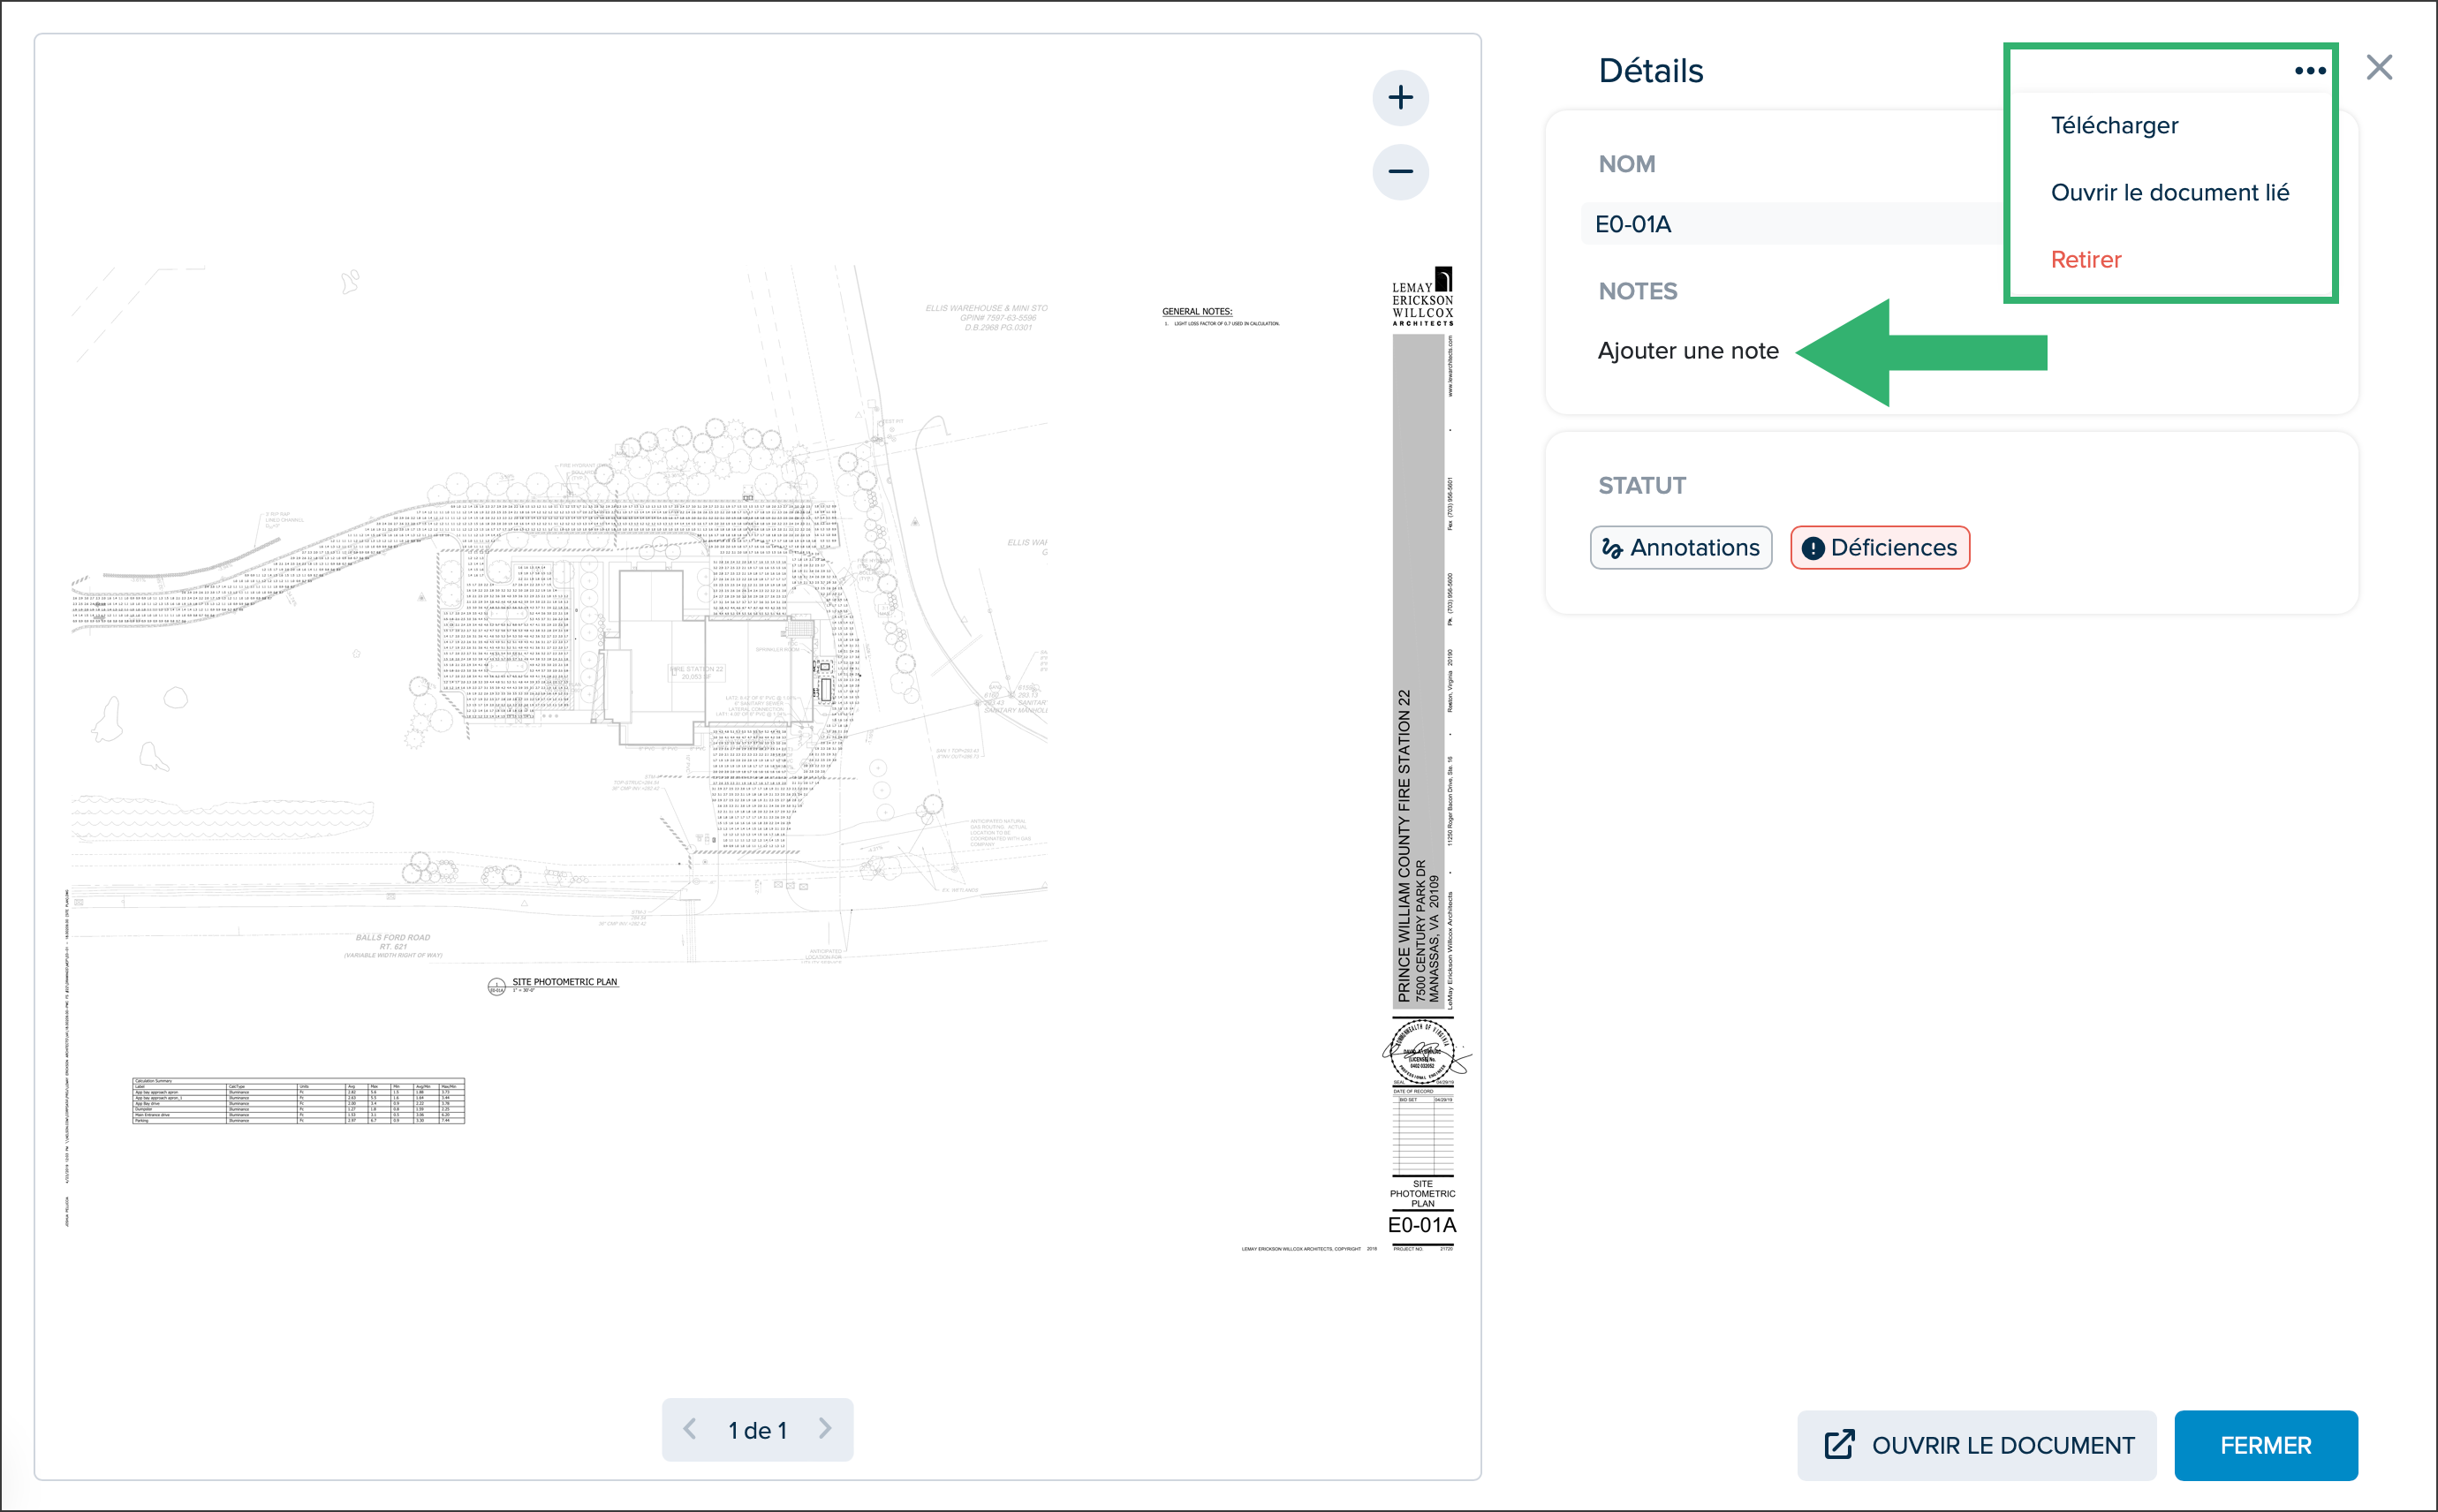This screenshot has height=1512, width=2438.
Task: Close the Détails panel with X
Action: pyautogui.click(x=2379, y=68)
